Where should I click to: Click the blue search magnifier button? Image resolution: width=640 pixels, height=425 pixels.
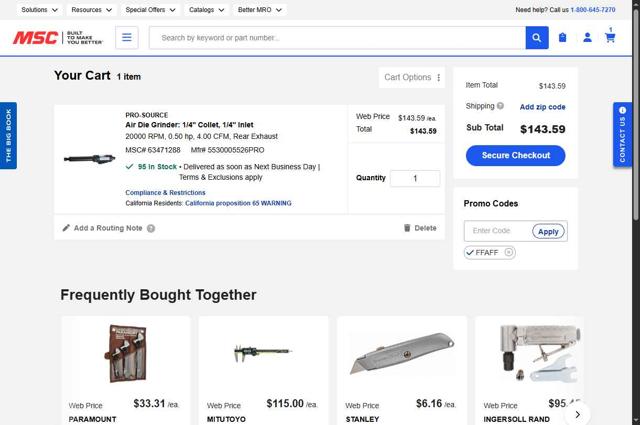[537, 38]
